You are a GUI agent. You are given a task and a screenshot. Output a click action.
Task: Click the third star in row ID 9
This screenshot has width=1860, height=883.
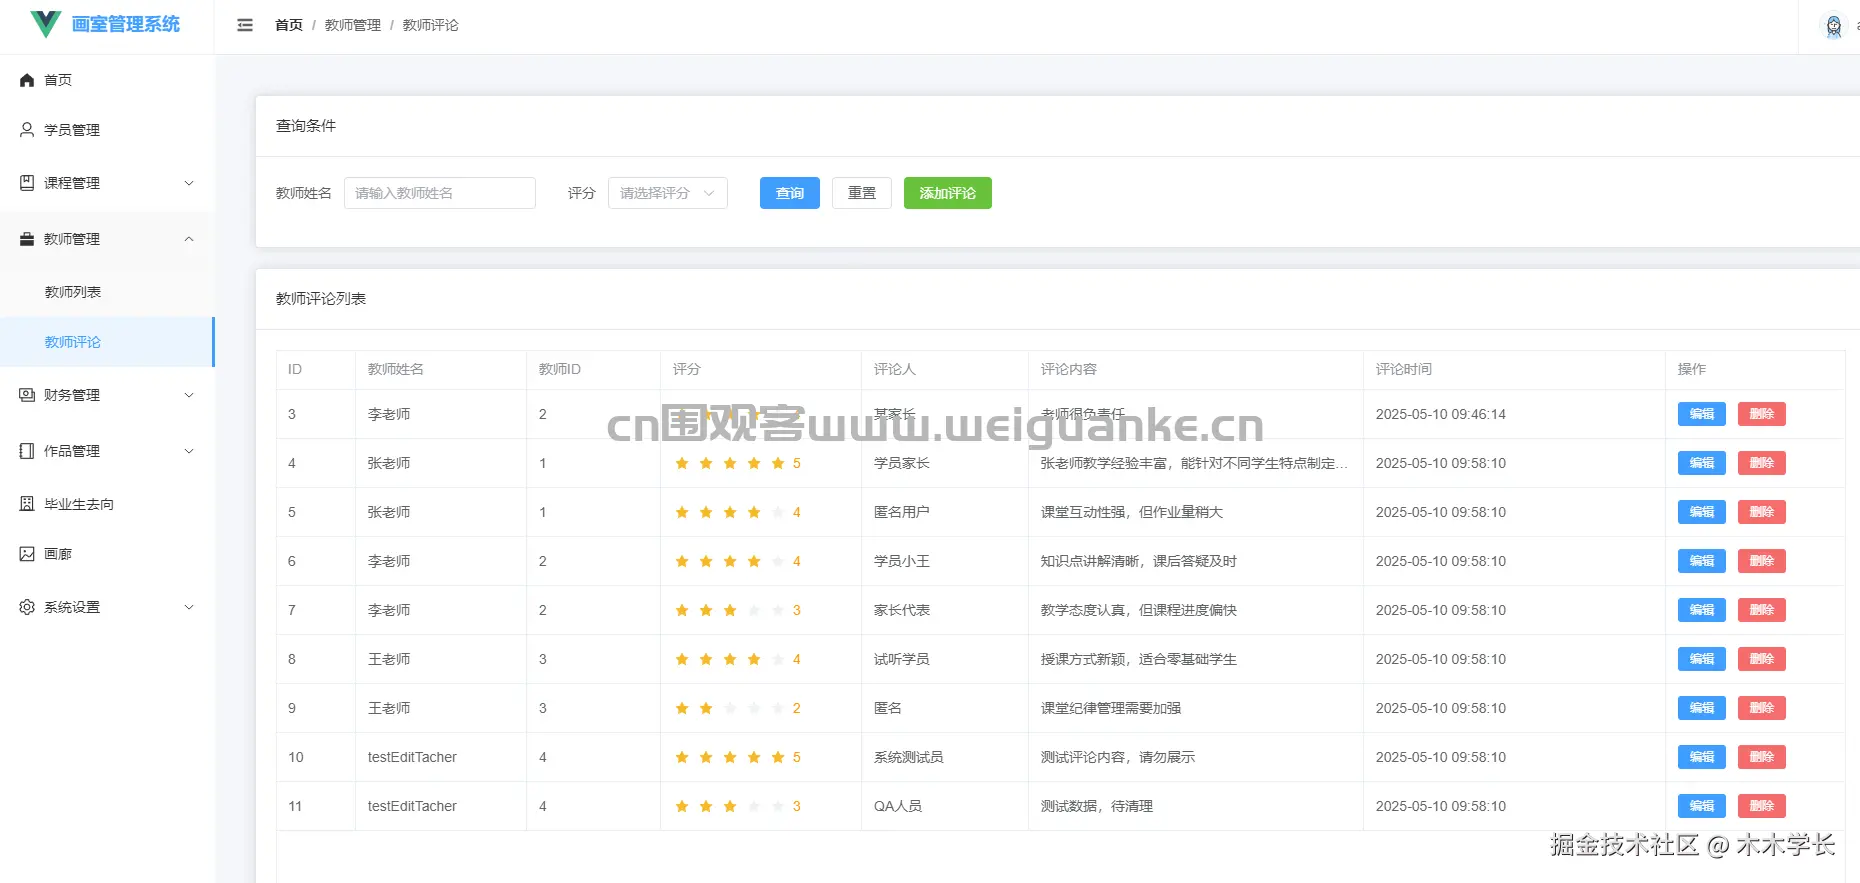pyautogui.click(x=730, y=708)
